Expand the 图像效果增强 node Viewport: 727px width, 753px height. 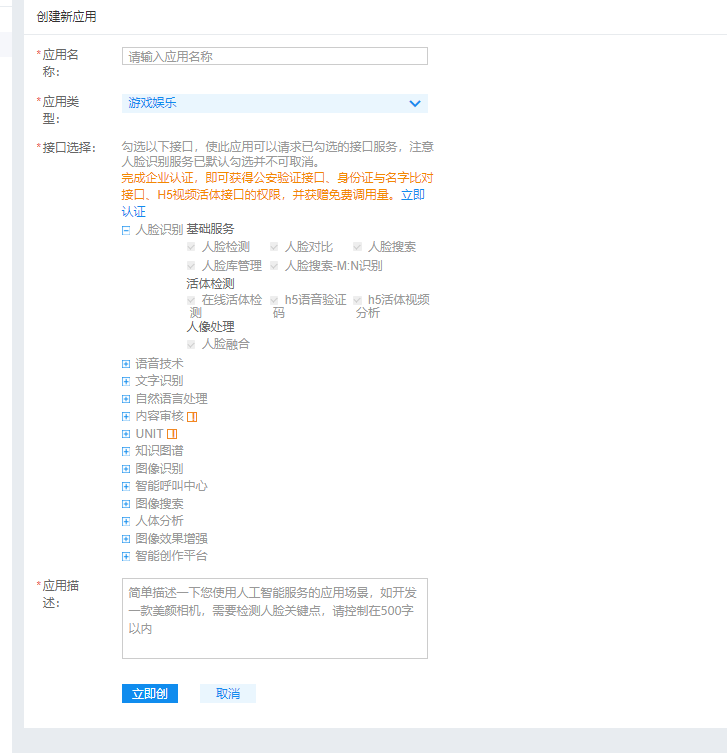point(126,539)
